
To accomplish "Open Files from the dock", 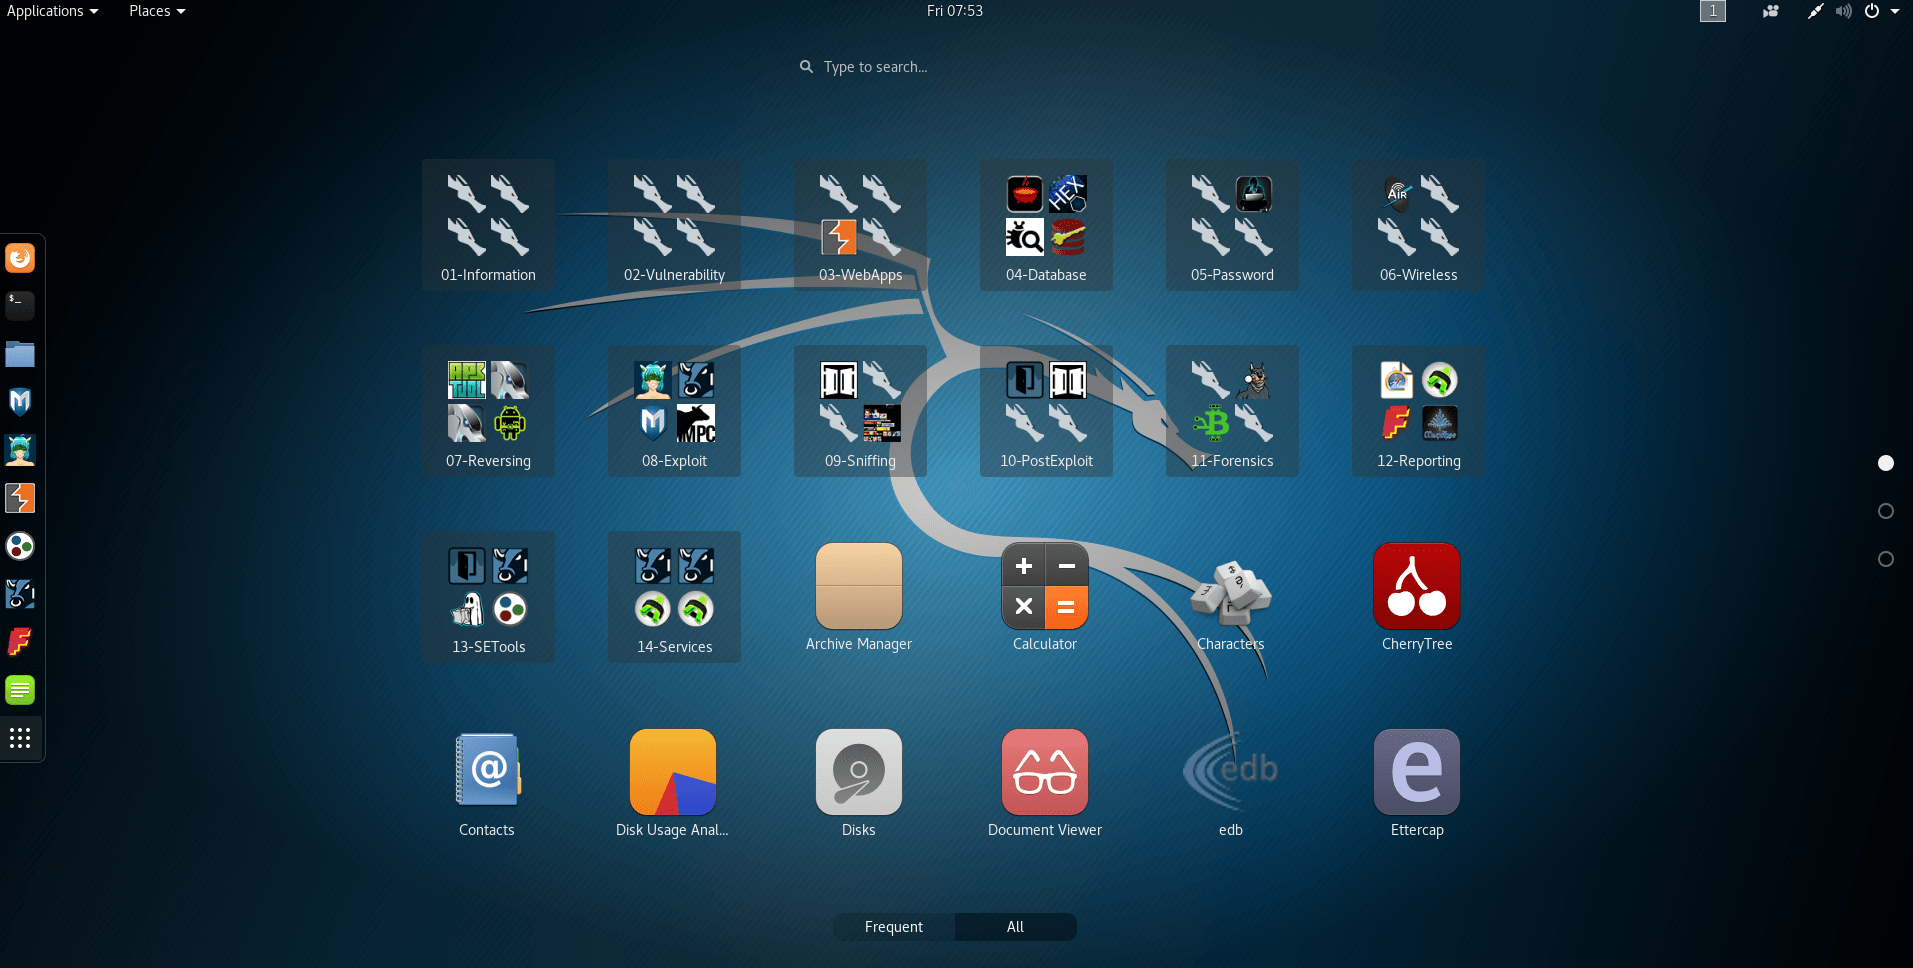I will click(x=20, y=354).
